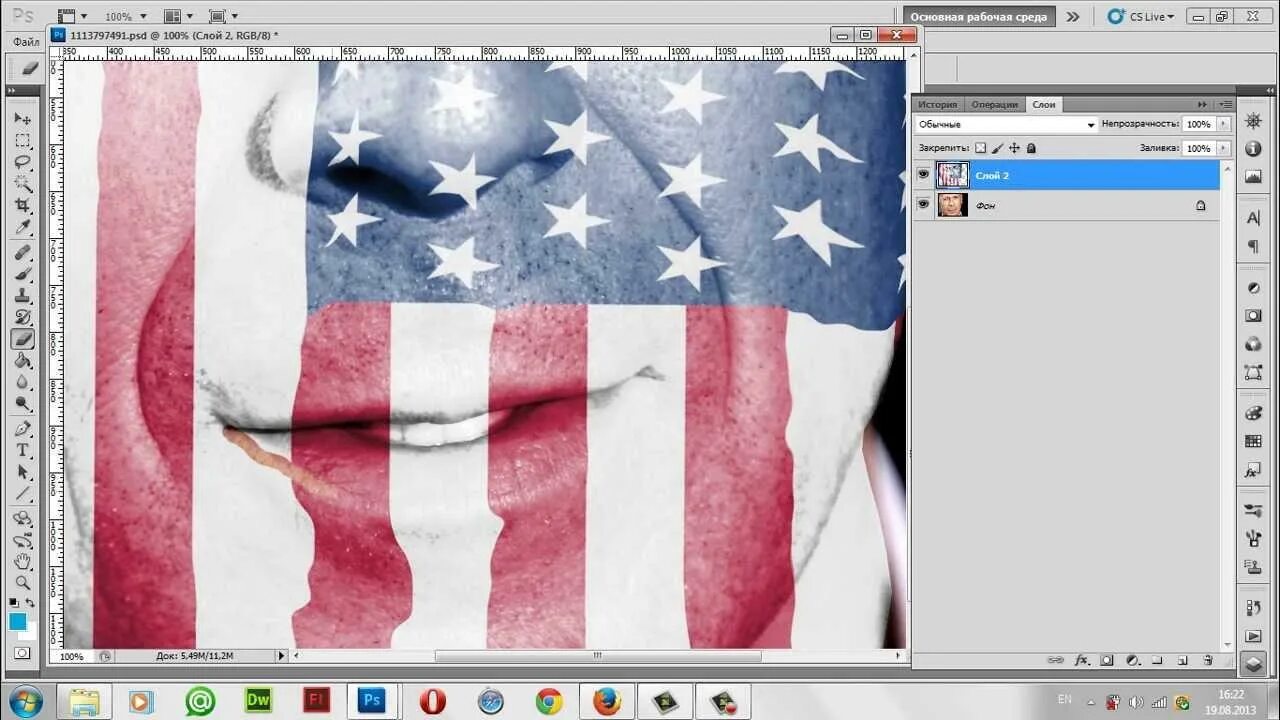Select the Brush tool
The image size is (1280, 720).
[x=22, y=274]
